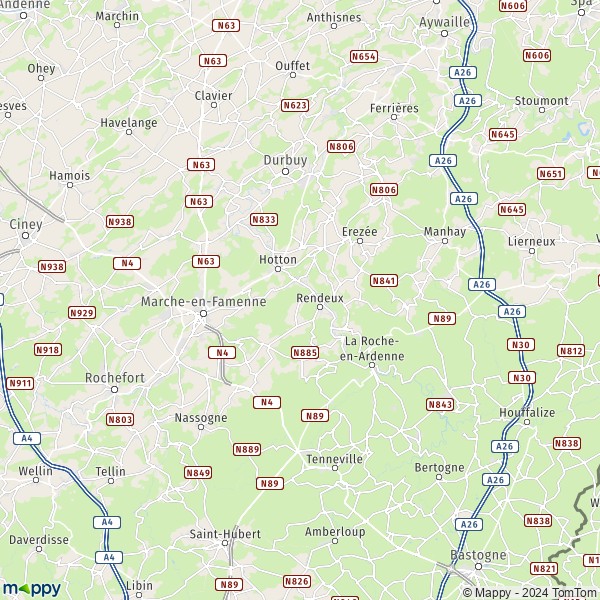Screen dimensions: 600x600
Task: Select the N803 road shield near Rochefort
Action: pyautogui.click(x=120, y=419)
